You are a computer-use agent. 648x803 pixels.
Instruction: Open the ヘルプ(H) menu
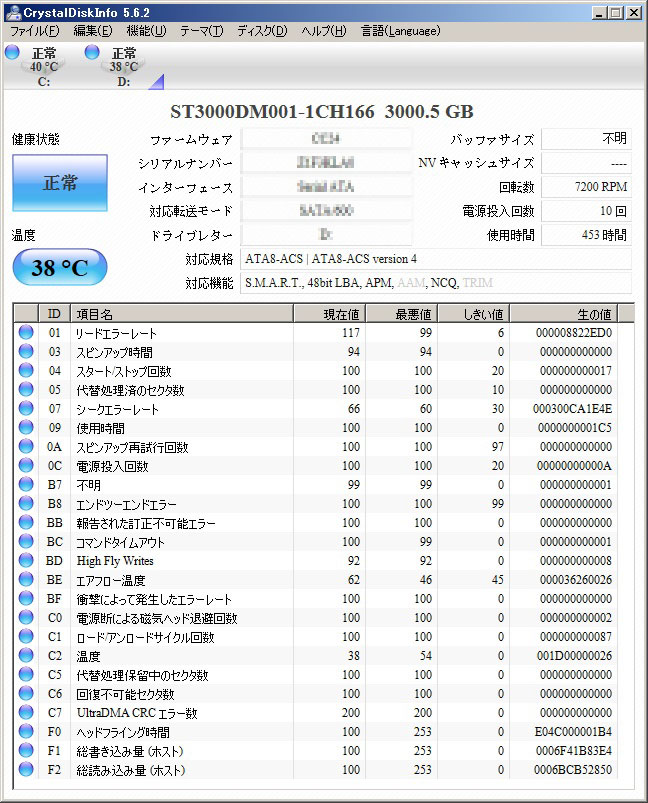pos(324,31)
